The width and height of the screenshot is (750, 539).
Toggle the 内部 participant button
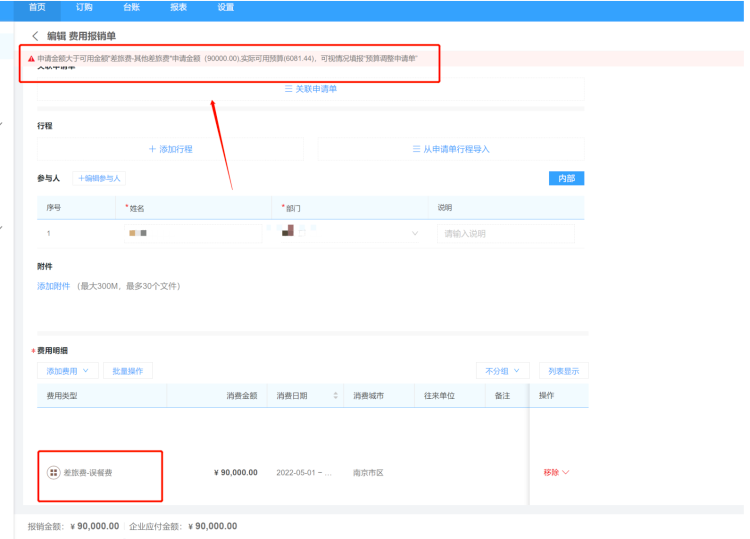coord(566,178)
